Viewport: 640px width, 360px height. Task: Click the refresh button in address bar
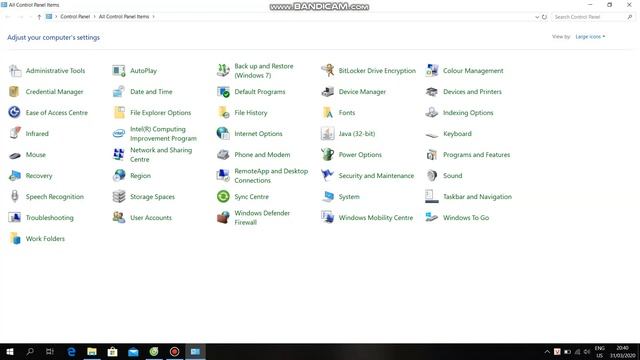point(544,17)
